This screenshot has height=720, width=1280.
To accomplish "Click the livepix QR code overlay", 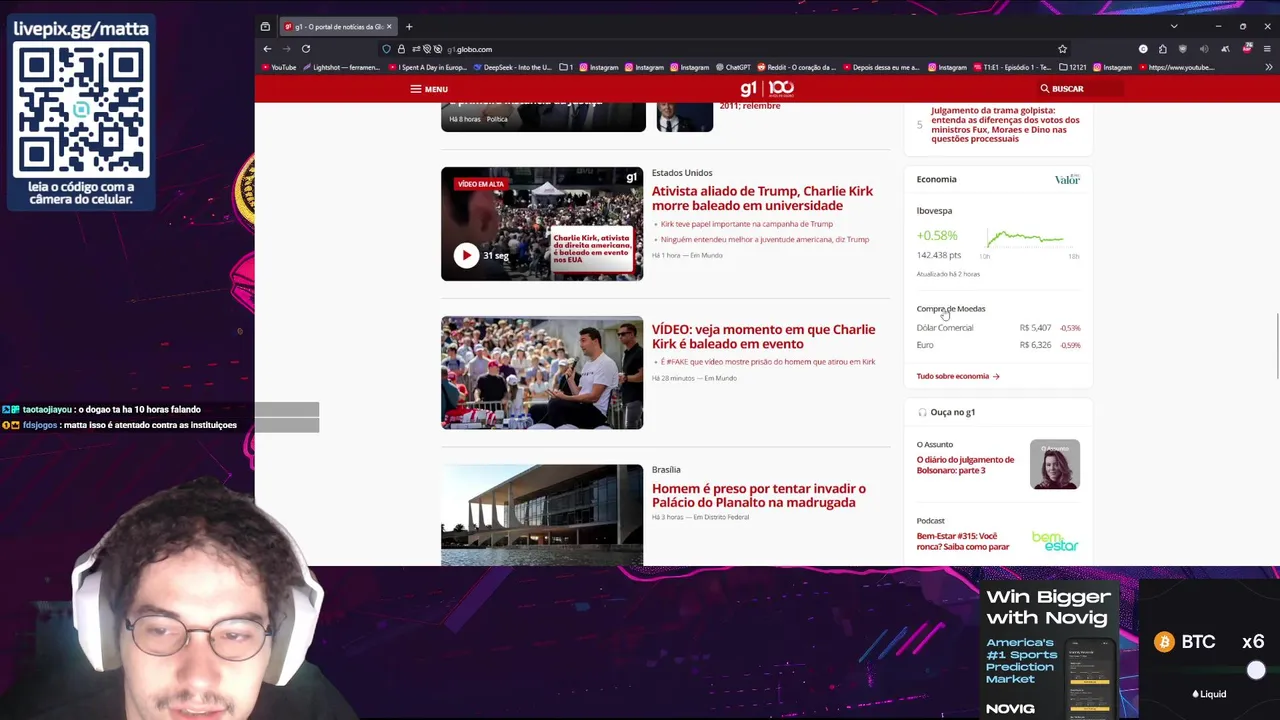I will [x=81, y=111].
